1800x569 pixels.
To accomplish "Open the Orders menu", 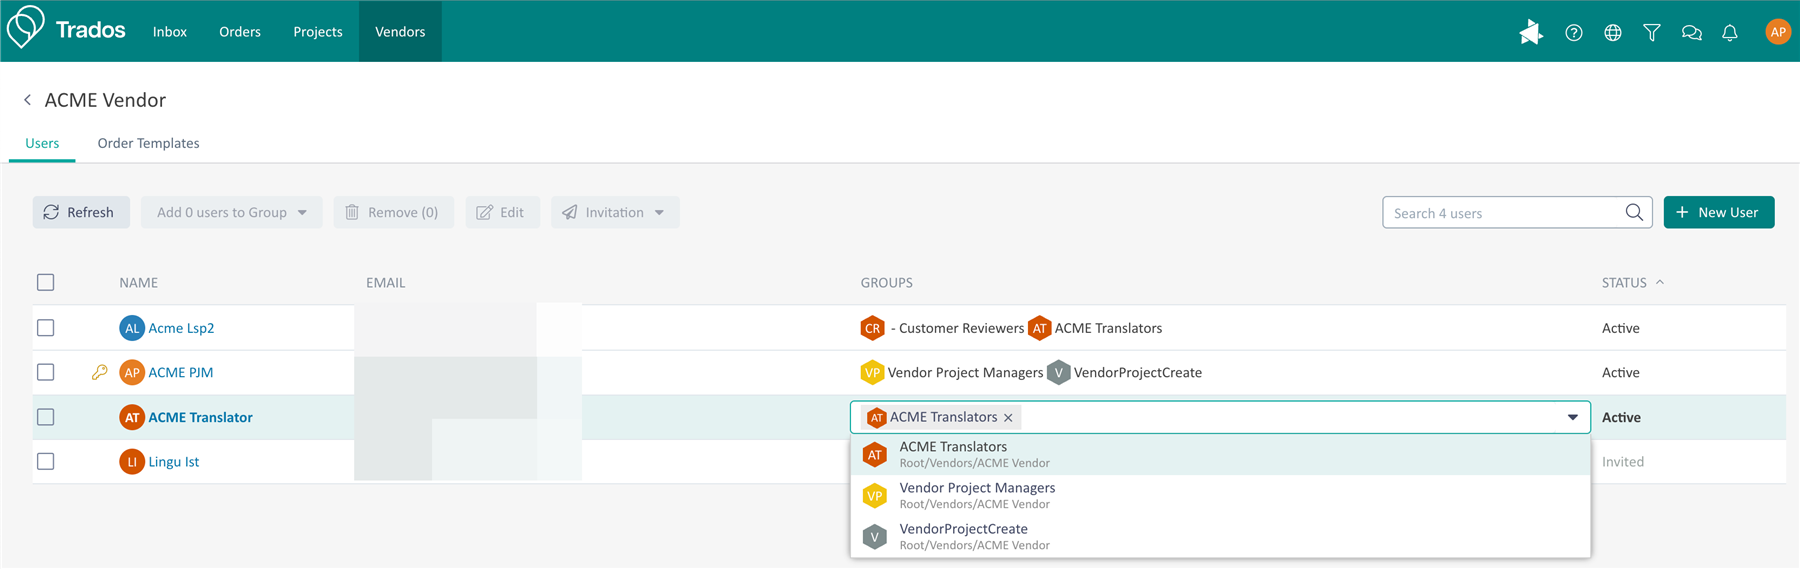I will (x=240, y=32).
